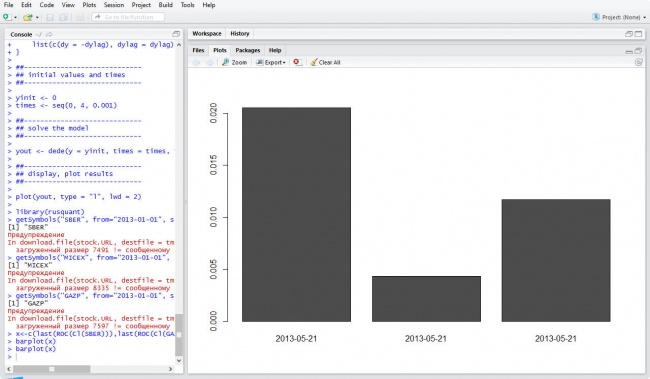This screenshot has height=379, width=650.
Task: Click the console line 'yinit <- 0'
Action: [x=36, y=98]
